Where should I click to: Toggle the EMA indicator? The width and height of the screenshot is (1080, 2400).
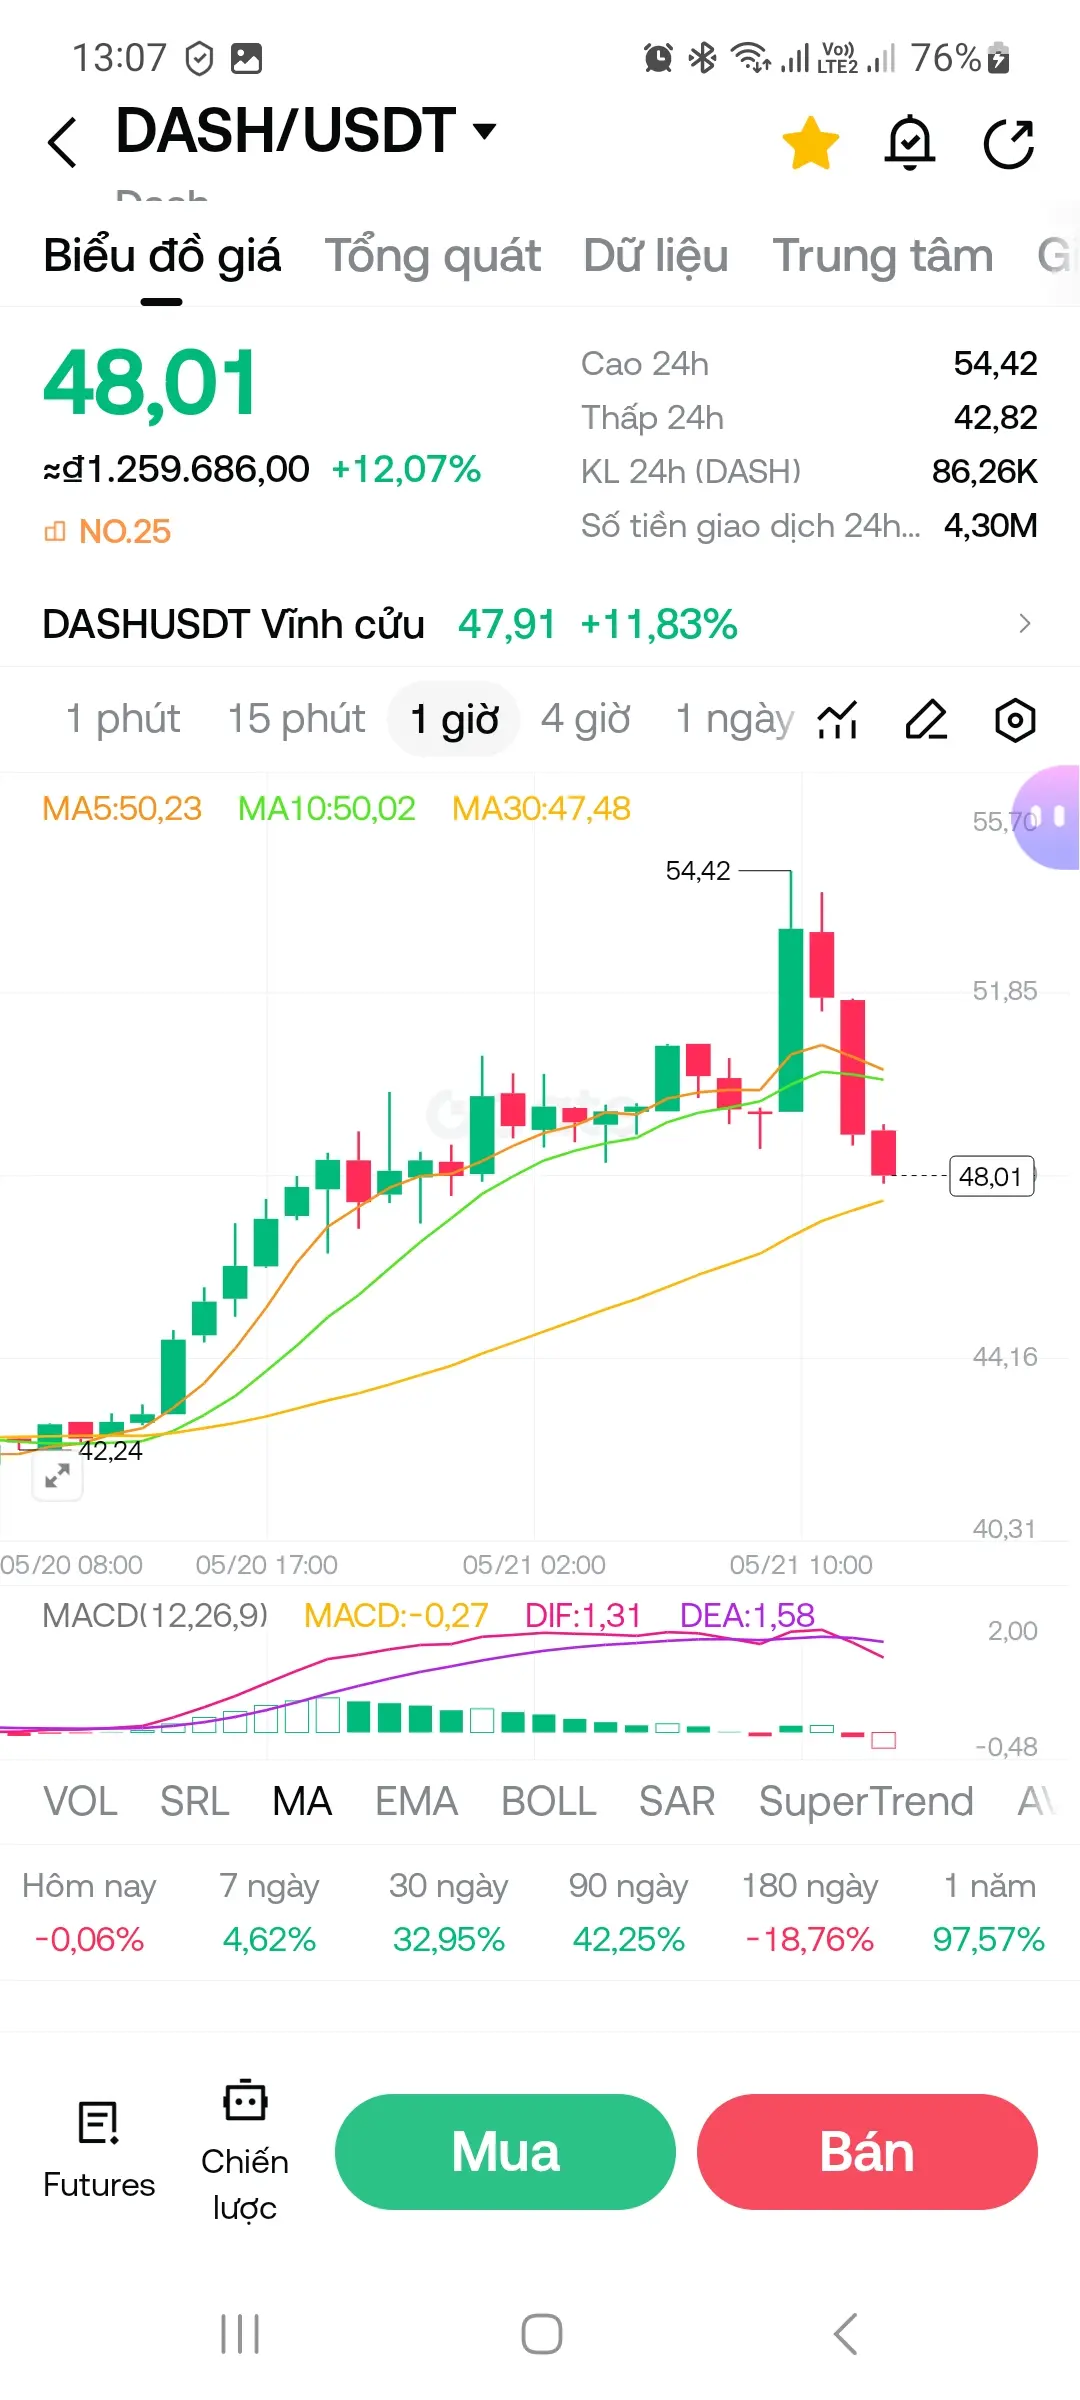tap(416, 1802)
